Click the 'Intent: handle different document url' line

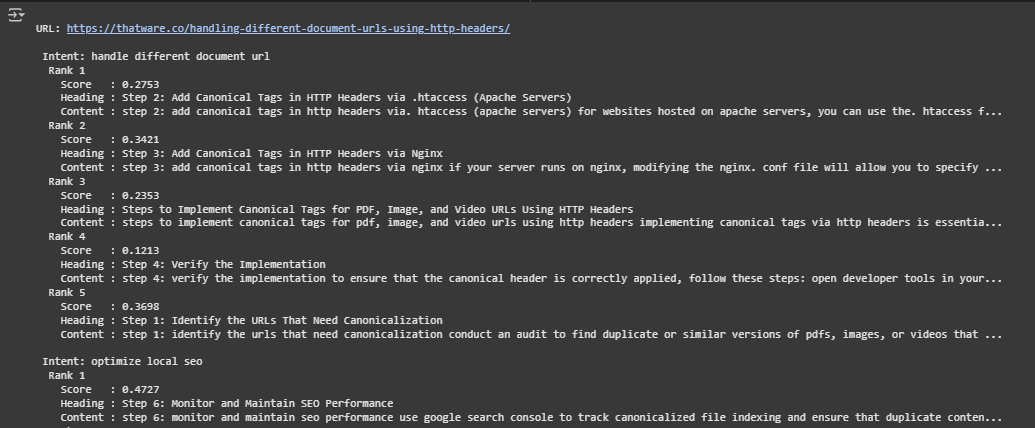[156, 56]
